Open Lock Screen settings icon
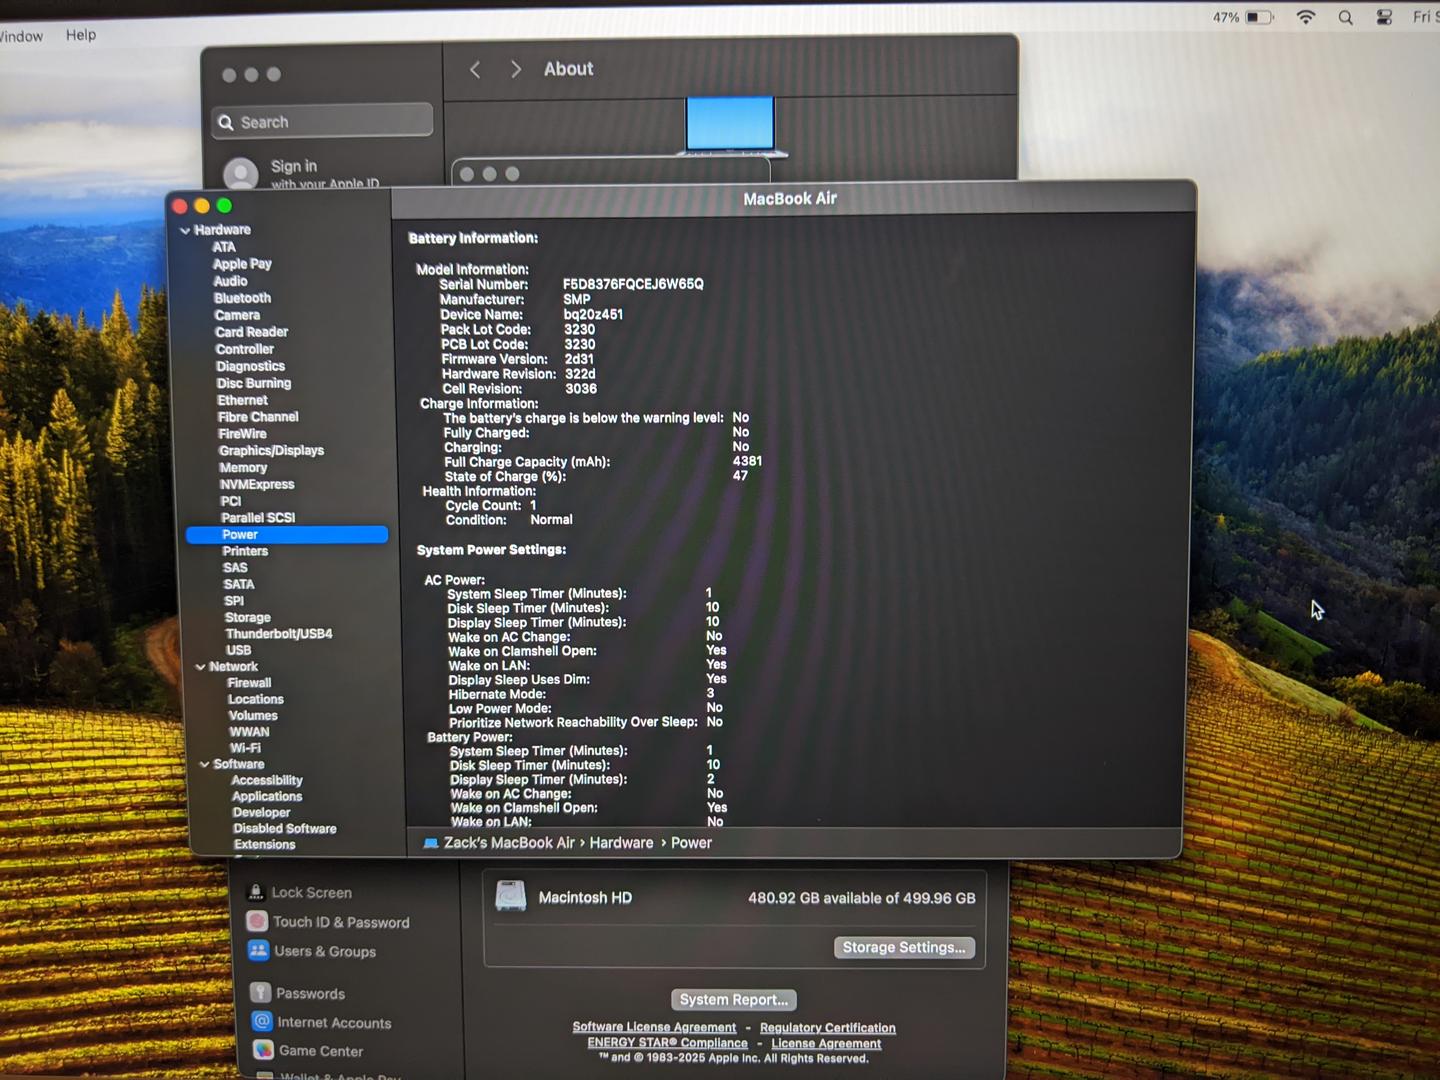The width and height of the screenshot is (1440, 1080). [x=256, y=892]
